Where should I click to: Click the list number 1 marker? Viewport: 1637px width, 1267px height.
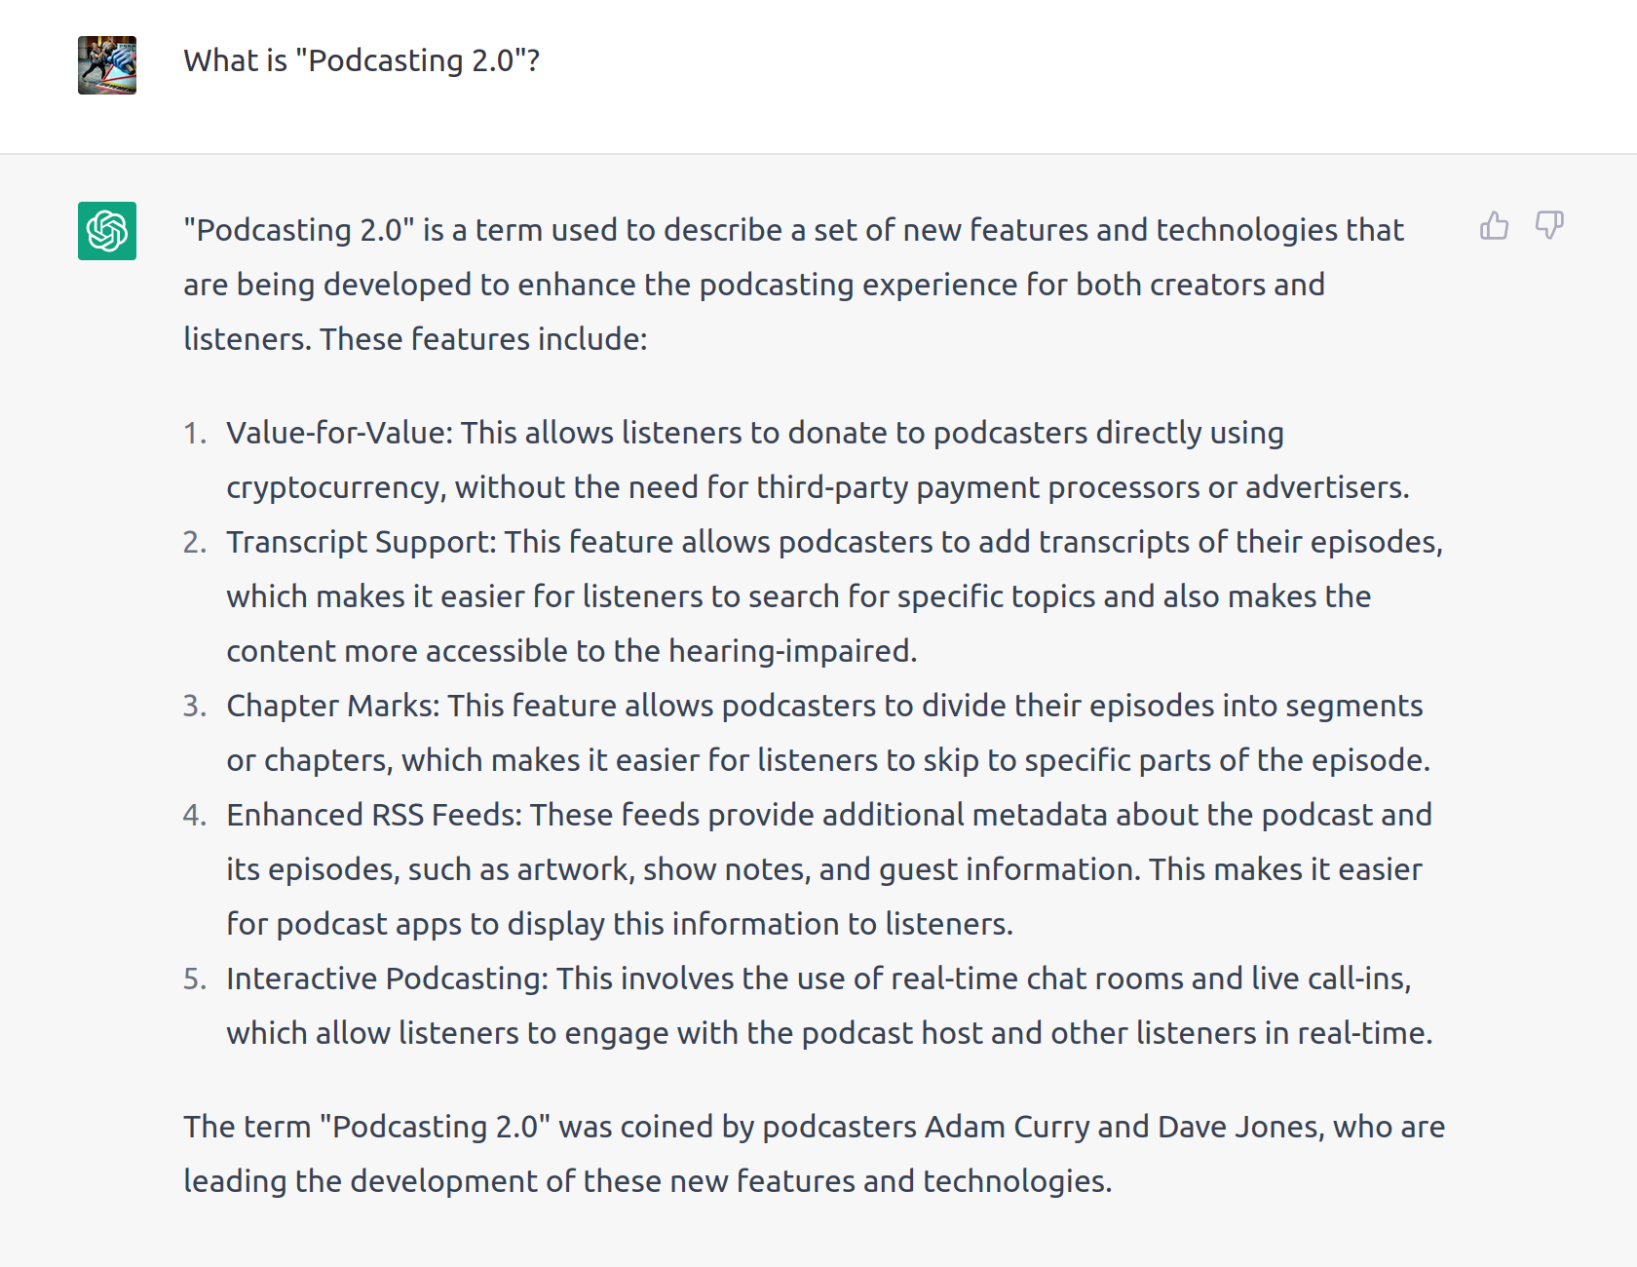(194, 433)
